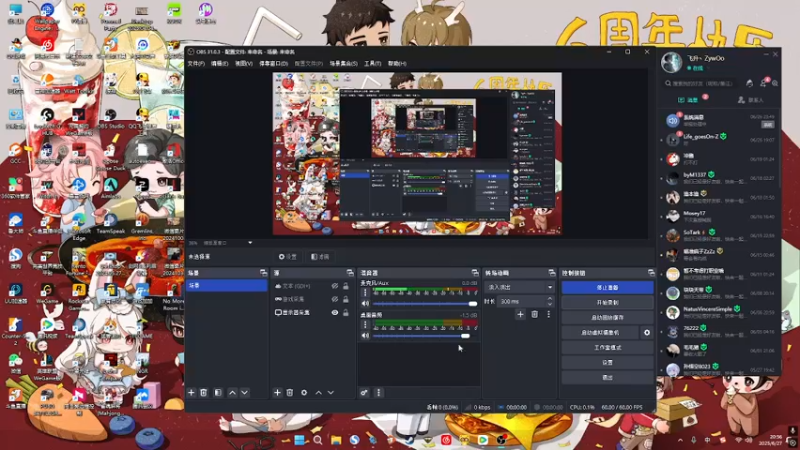Pop out the Sources dock panel

click(x=349, y=273)
